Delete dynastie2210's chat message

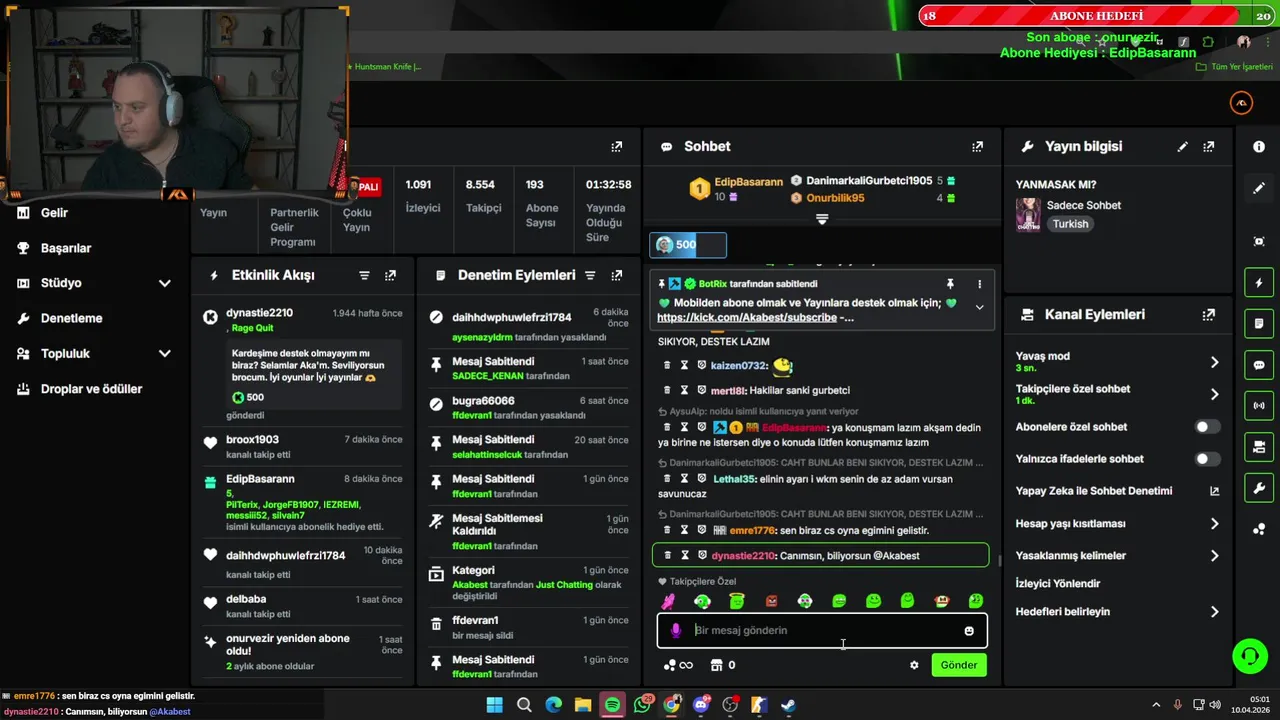667,555
